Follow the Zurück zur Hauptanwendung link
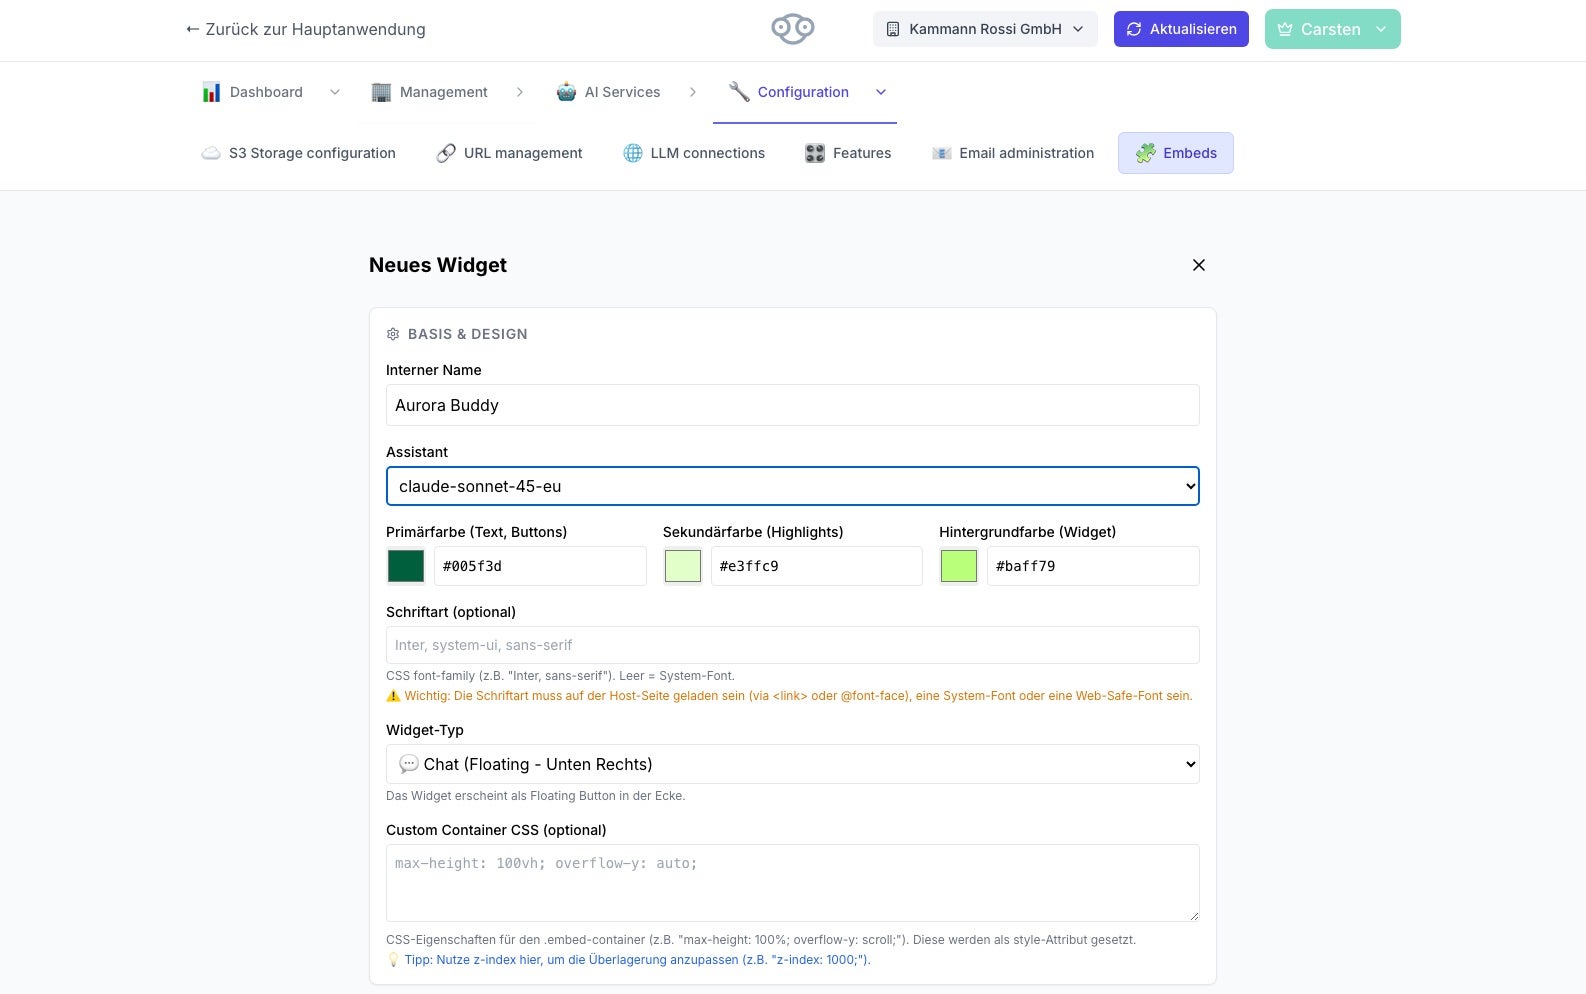Image resolution: width=1586 pixels, height=994 pixels. point(305,29)
